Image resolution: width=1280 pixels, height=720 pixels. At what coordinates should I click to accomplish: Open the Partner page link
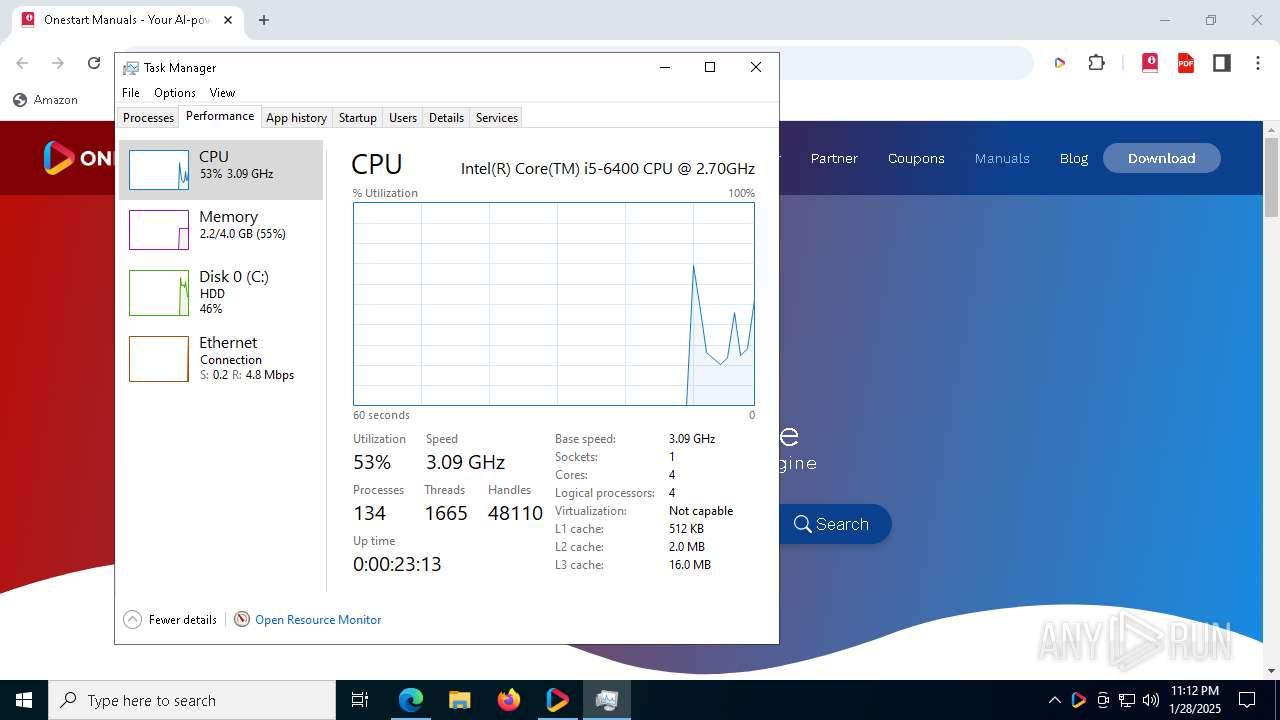[x=834, y=158]
